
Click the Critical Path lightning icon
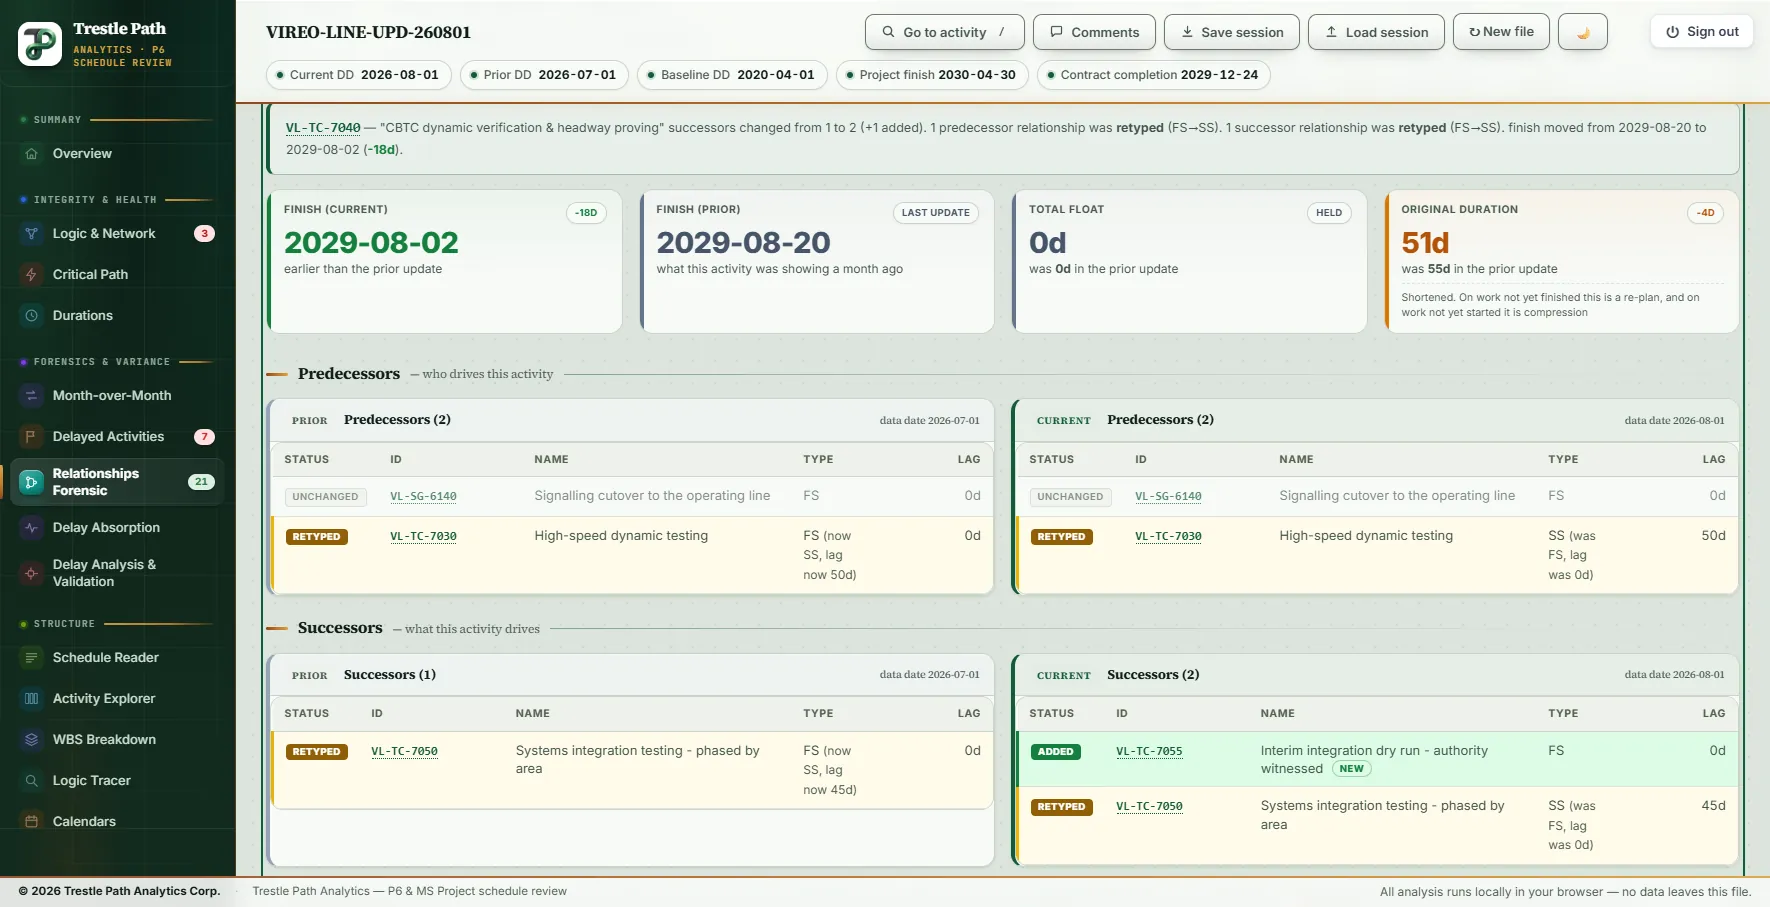[31, 275]
